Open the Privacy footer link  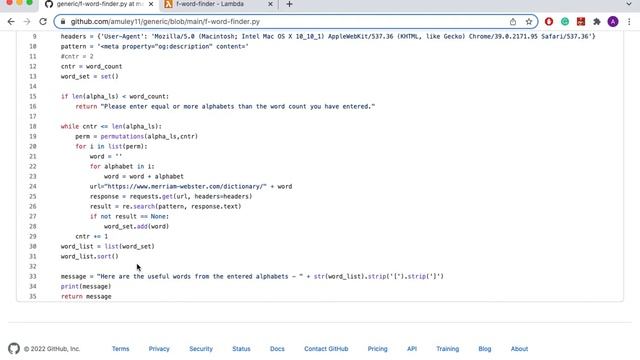159,349
